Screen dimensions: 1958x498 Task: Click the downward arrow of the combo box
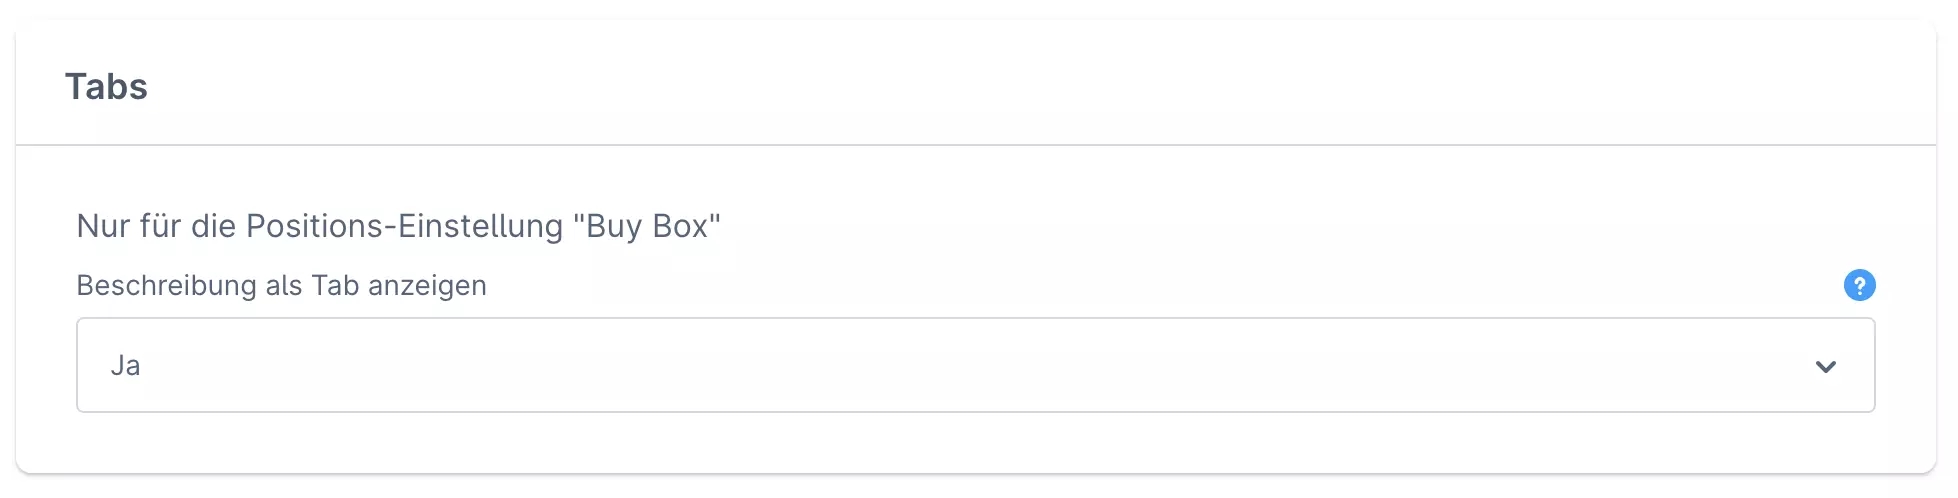[1825, 367]
